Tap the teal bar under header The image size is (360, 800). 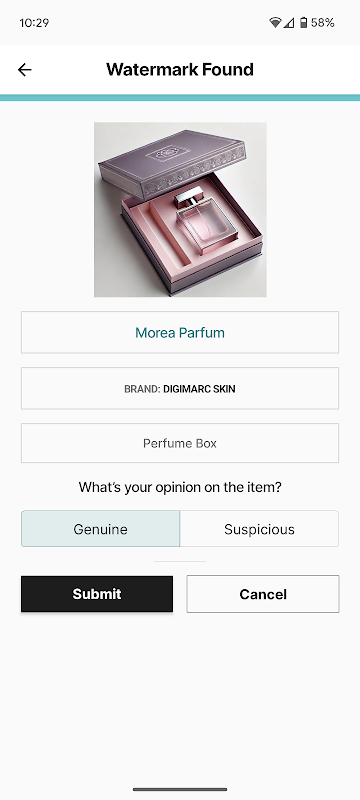click(x=180, y=97)
